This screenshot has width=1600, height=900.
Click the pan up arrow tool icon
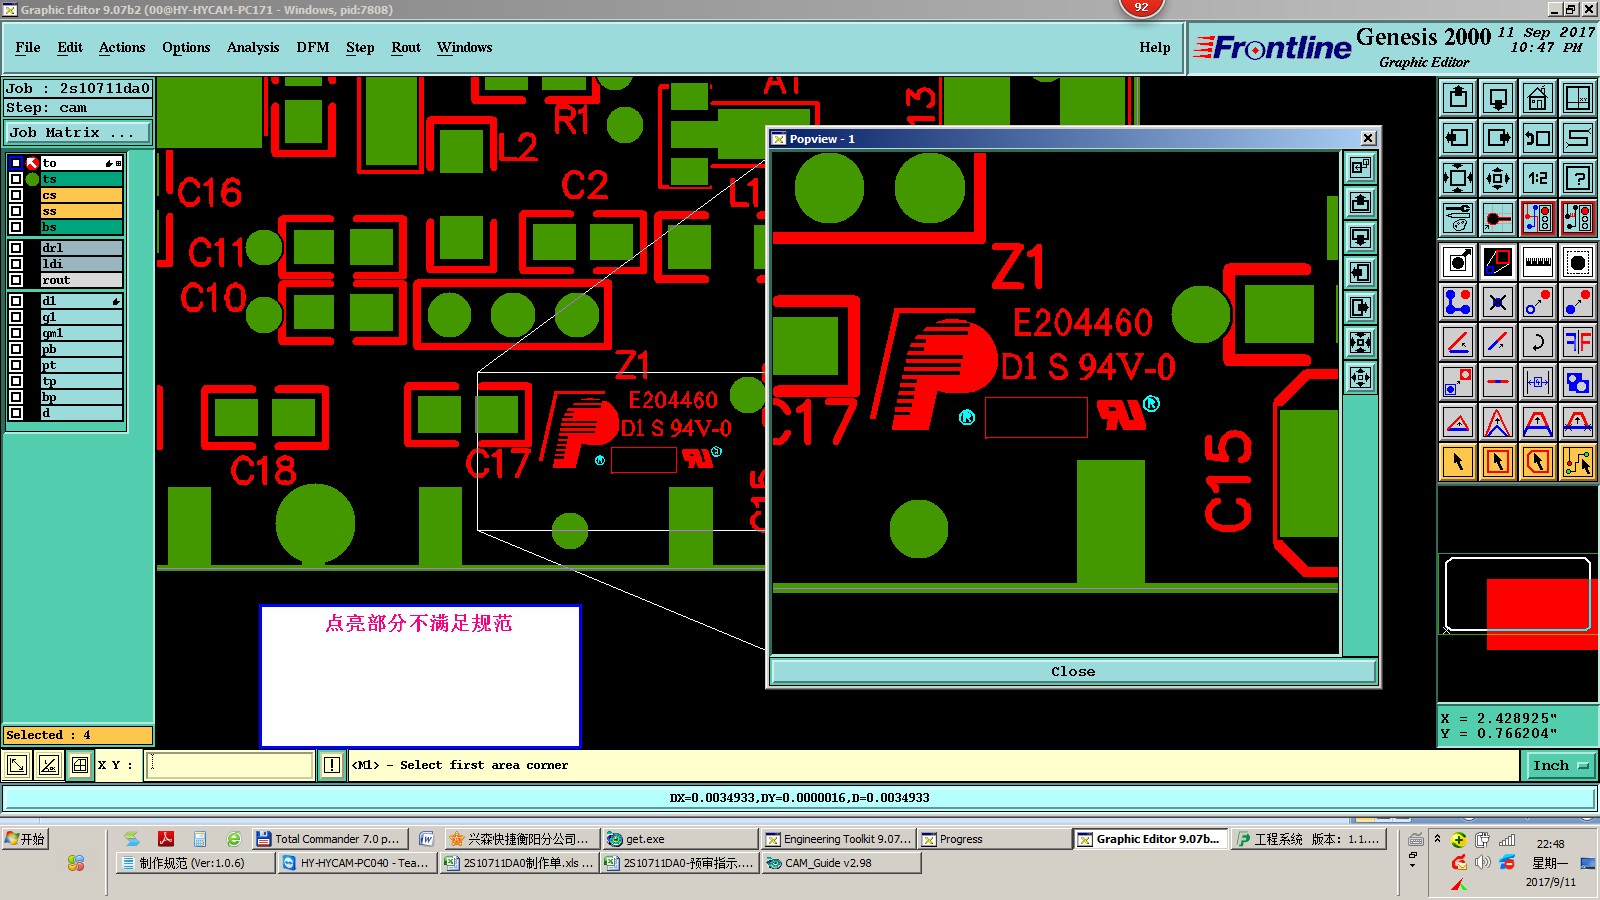[x=1458, y=98]
